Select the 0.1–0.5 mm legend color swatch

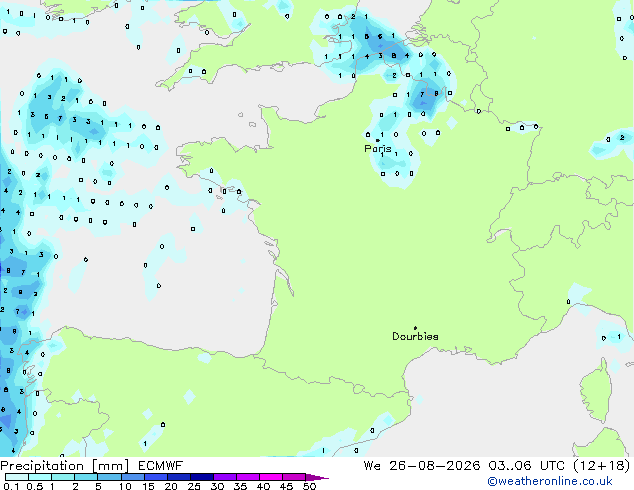coord(17,477)
